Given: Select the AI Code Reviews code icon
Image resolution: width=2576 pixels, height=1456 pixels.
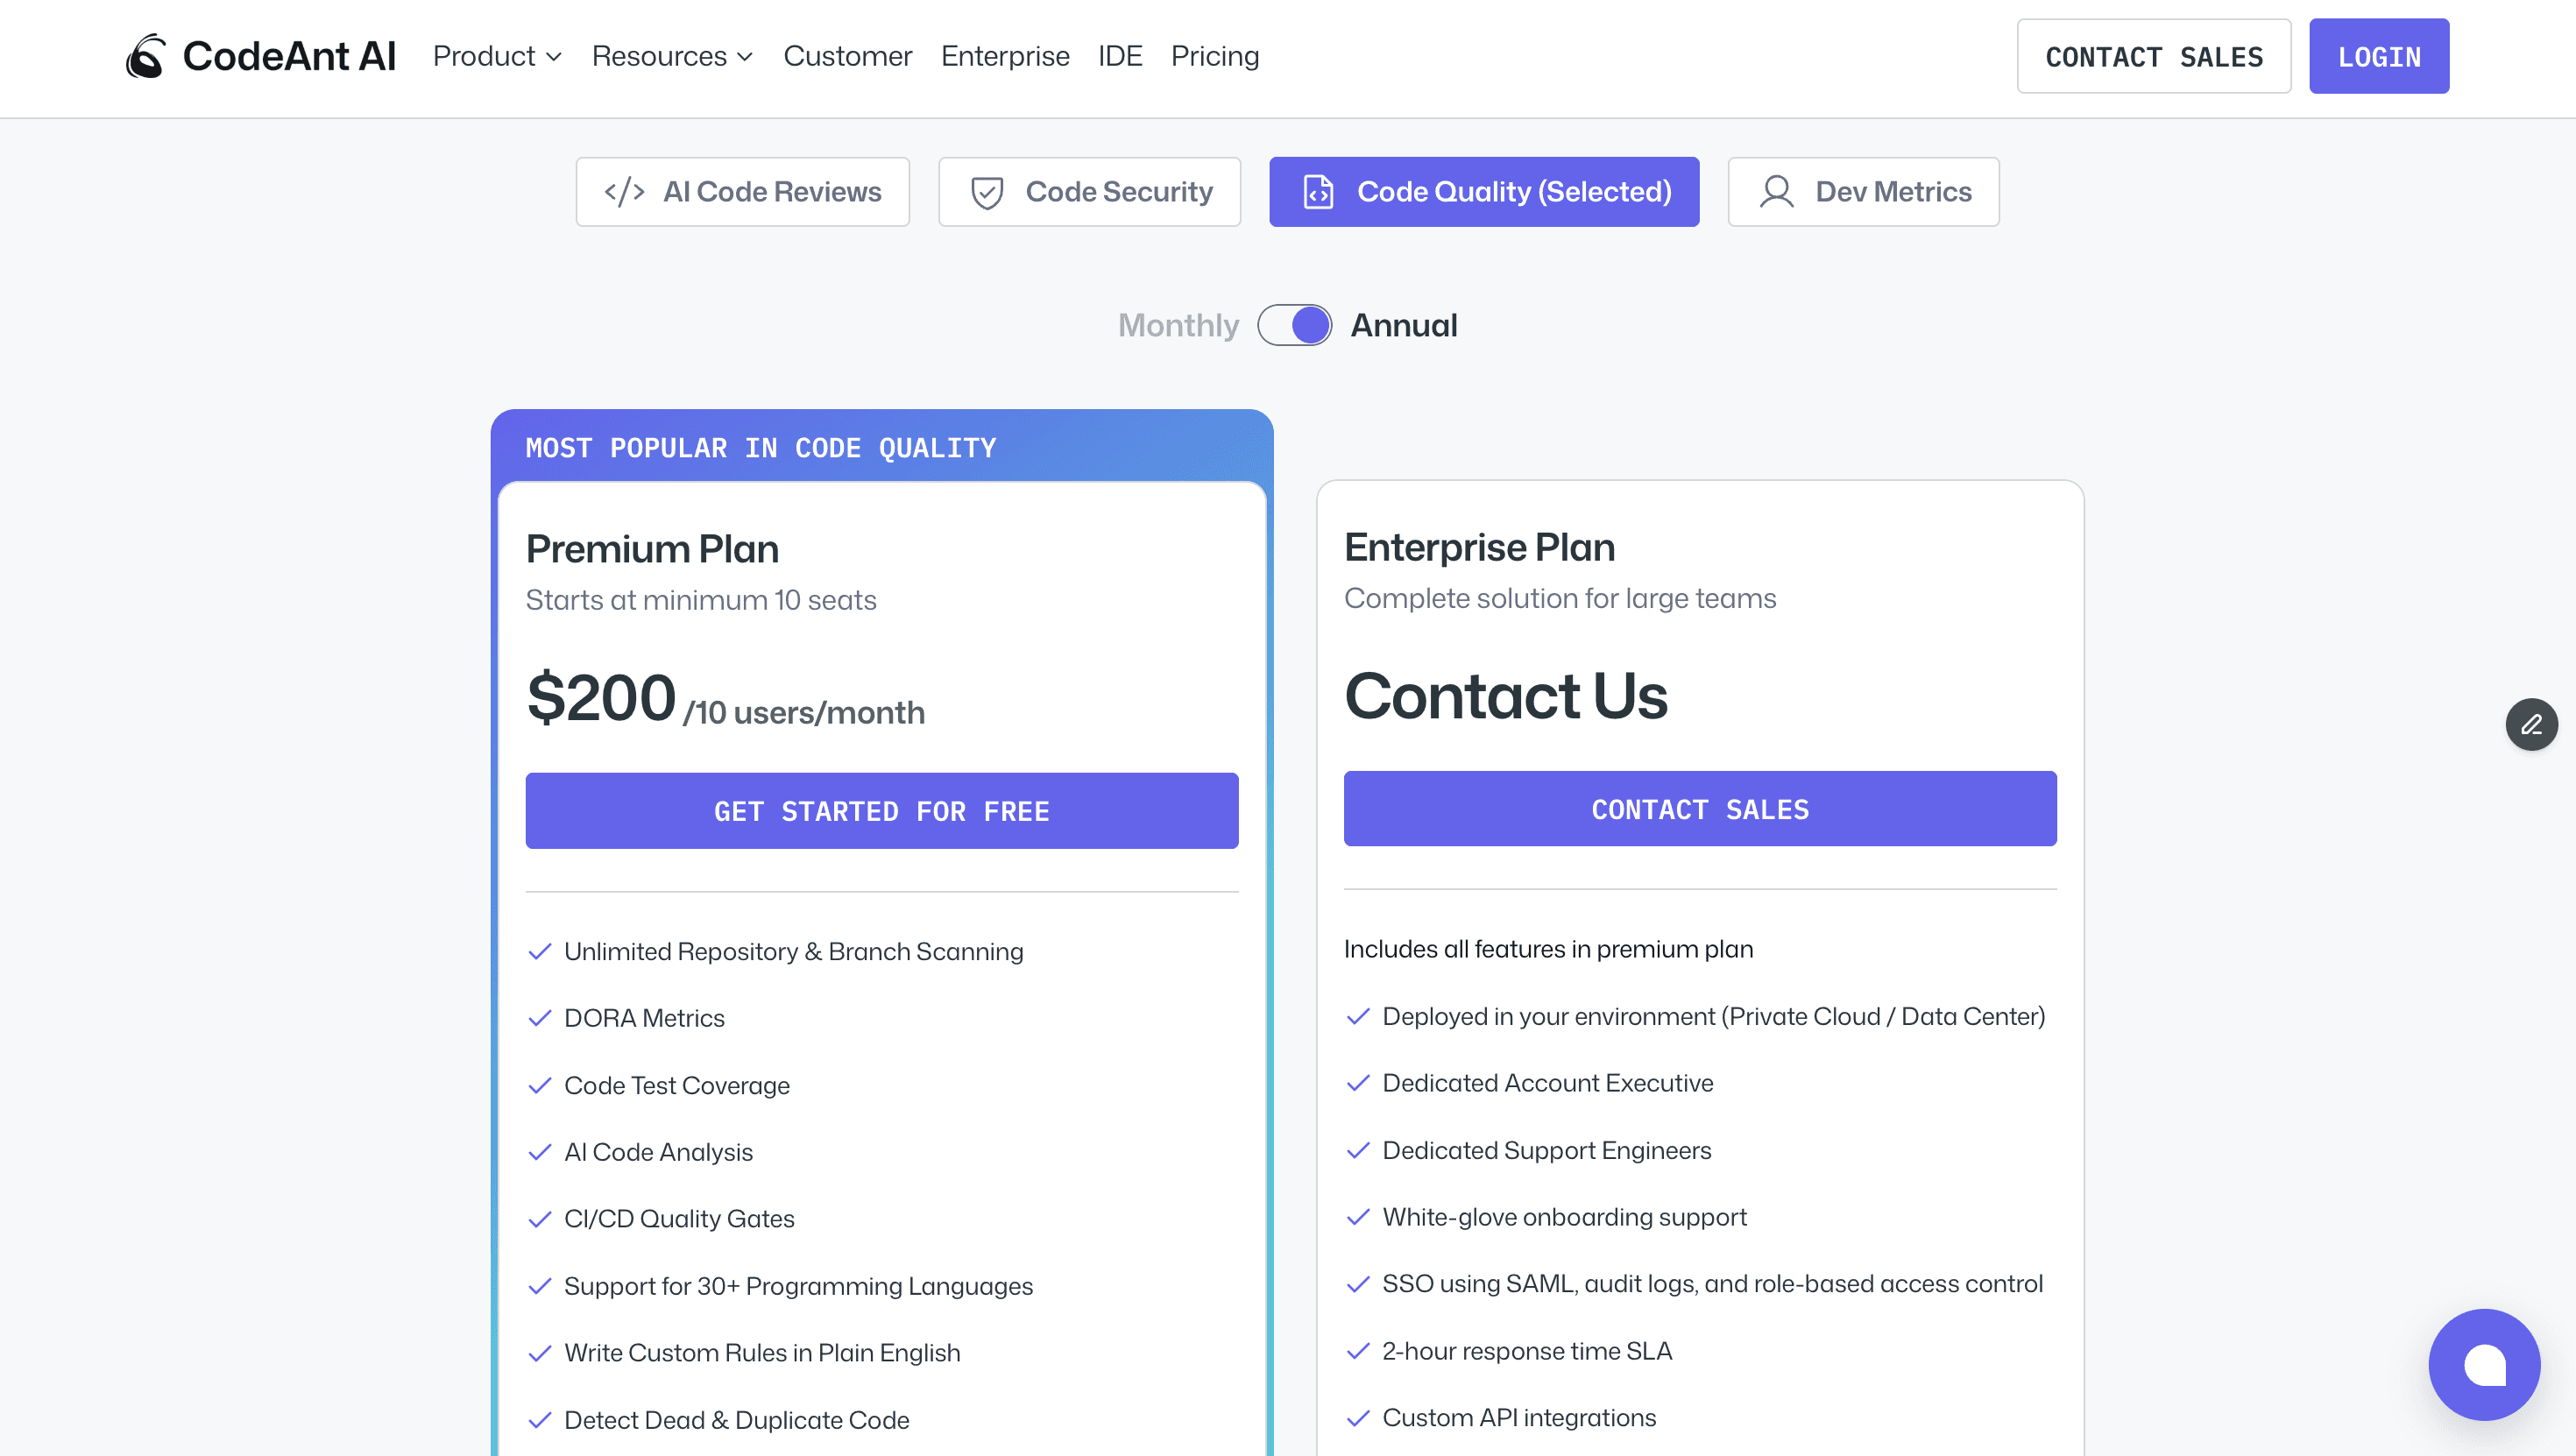Looking at the screenshot, I should (625, 191).
